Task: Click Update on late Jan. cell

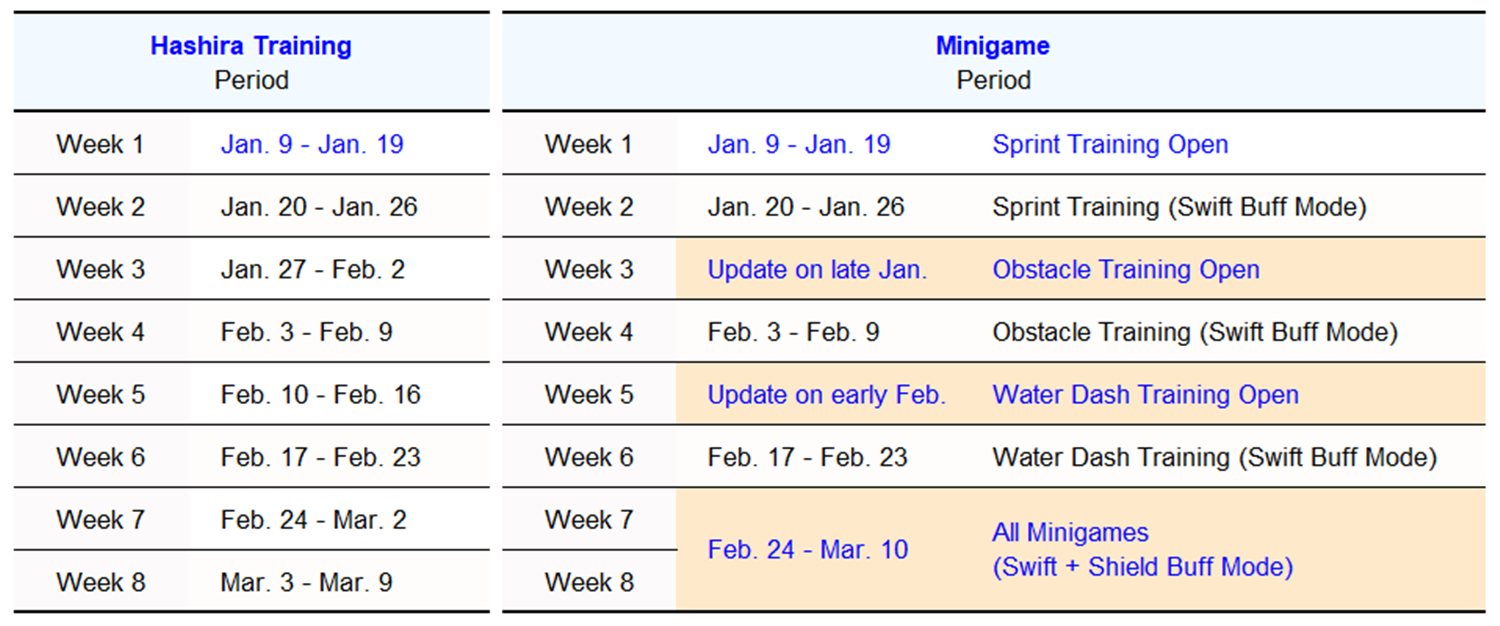Action: tap(817, 269)
